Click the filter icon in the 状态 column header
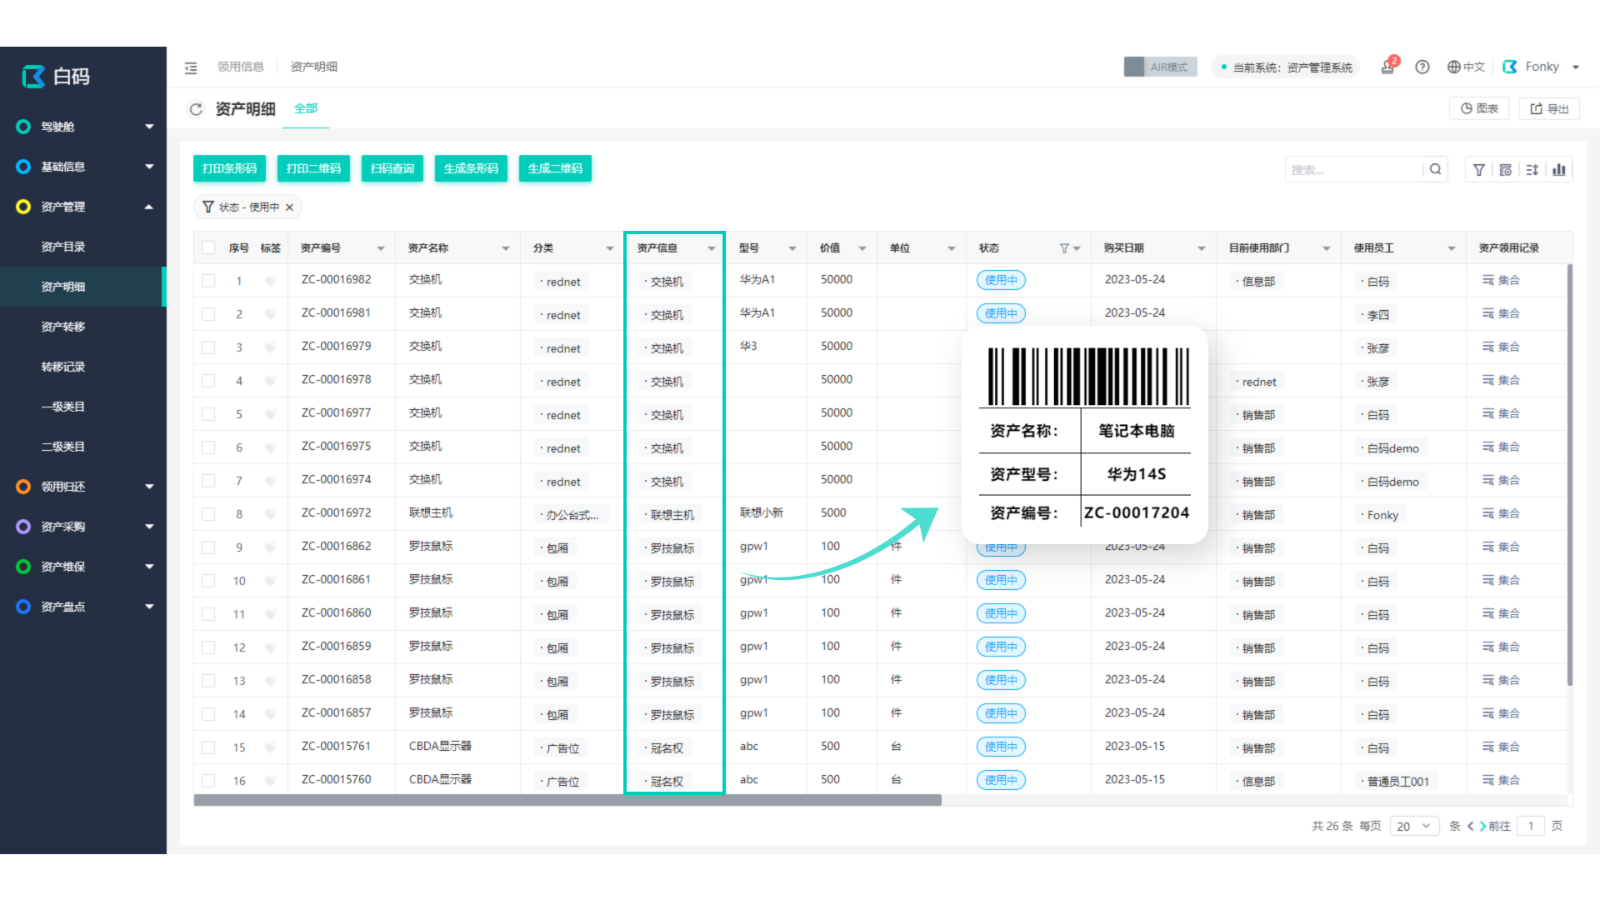Screen dimensions: 1600x900 [1064, 248]
